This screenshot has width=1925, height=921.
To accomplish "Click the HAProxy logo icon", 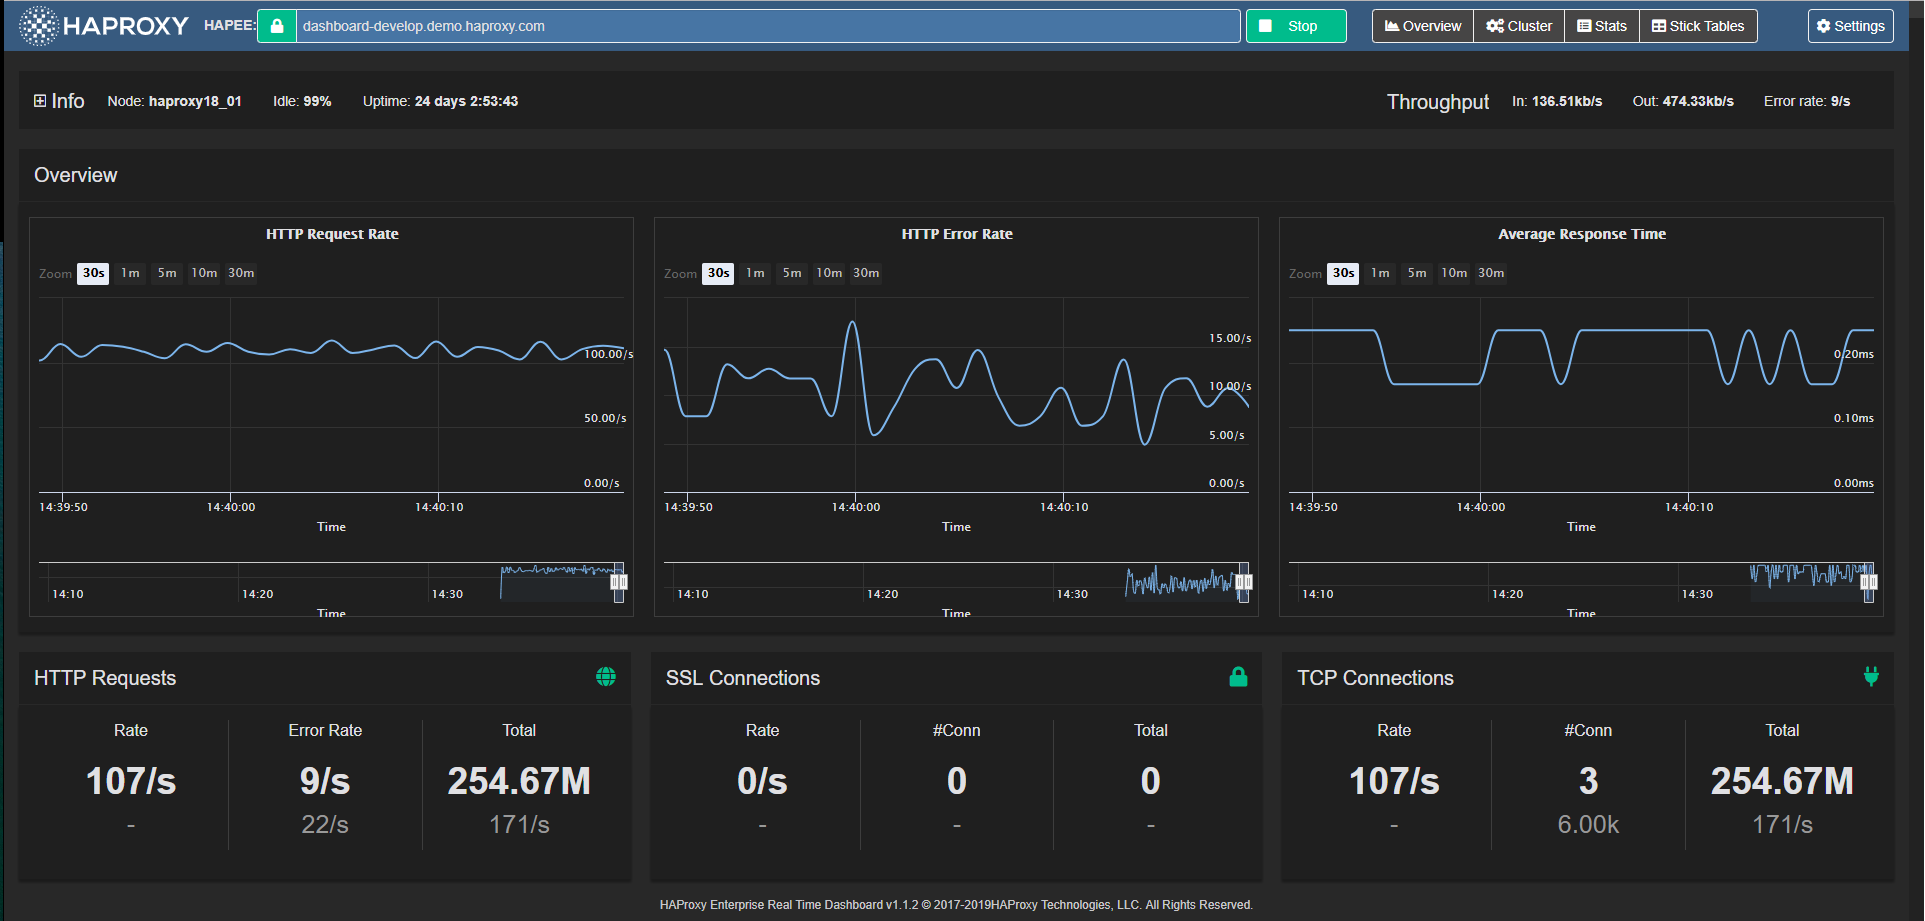I will [39, 26].
